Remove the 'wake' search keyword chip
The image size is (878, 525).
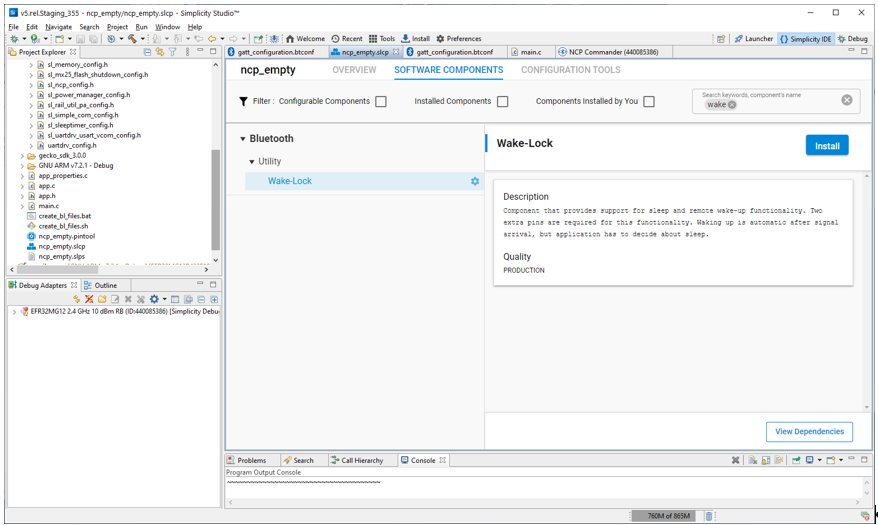point(731,105)
